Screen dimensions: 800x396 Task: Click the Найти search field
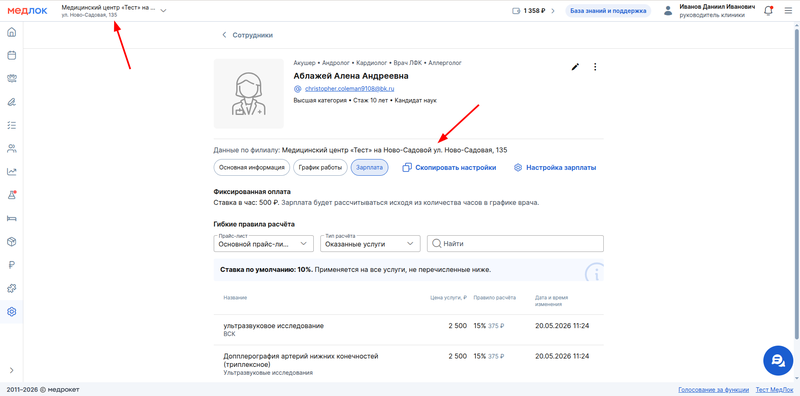[515, 243]
